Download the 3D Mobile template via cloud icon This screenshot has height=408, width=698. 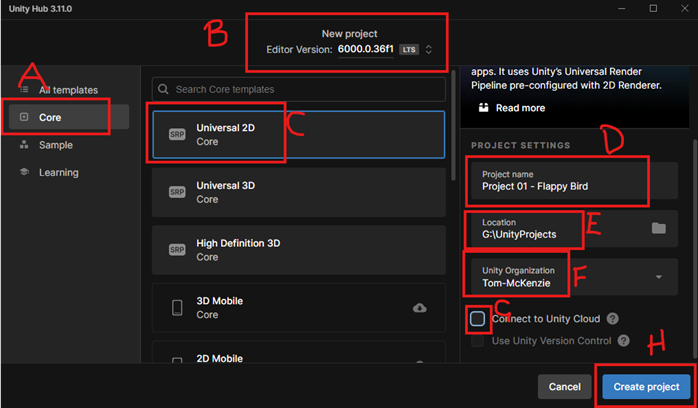420,308
